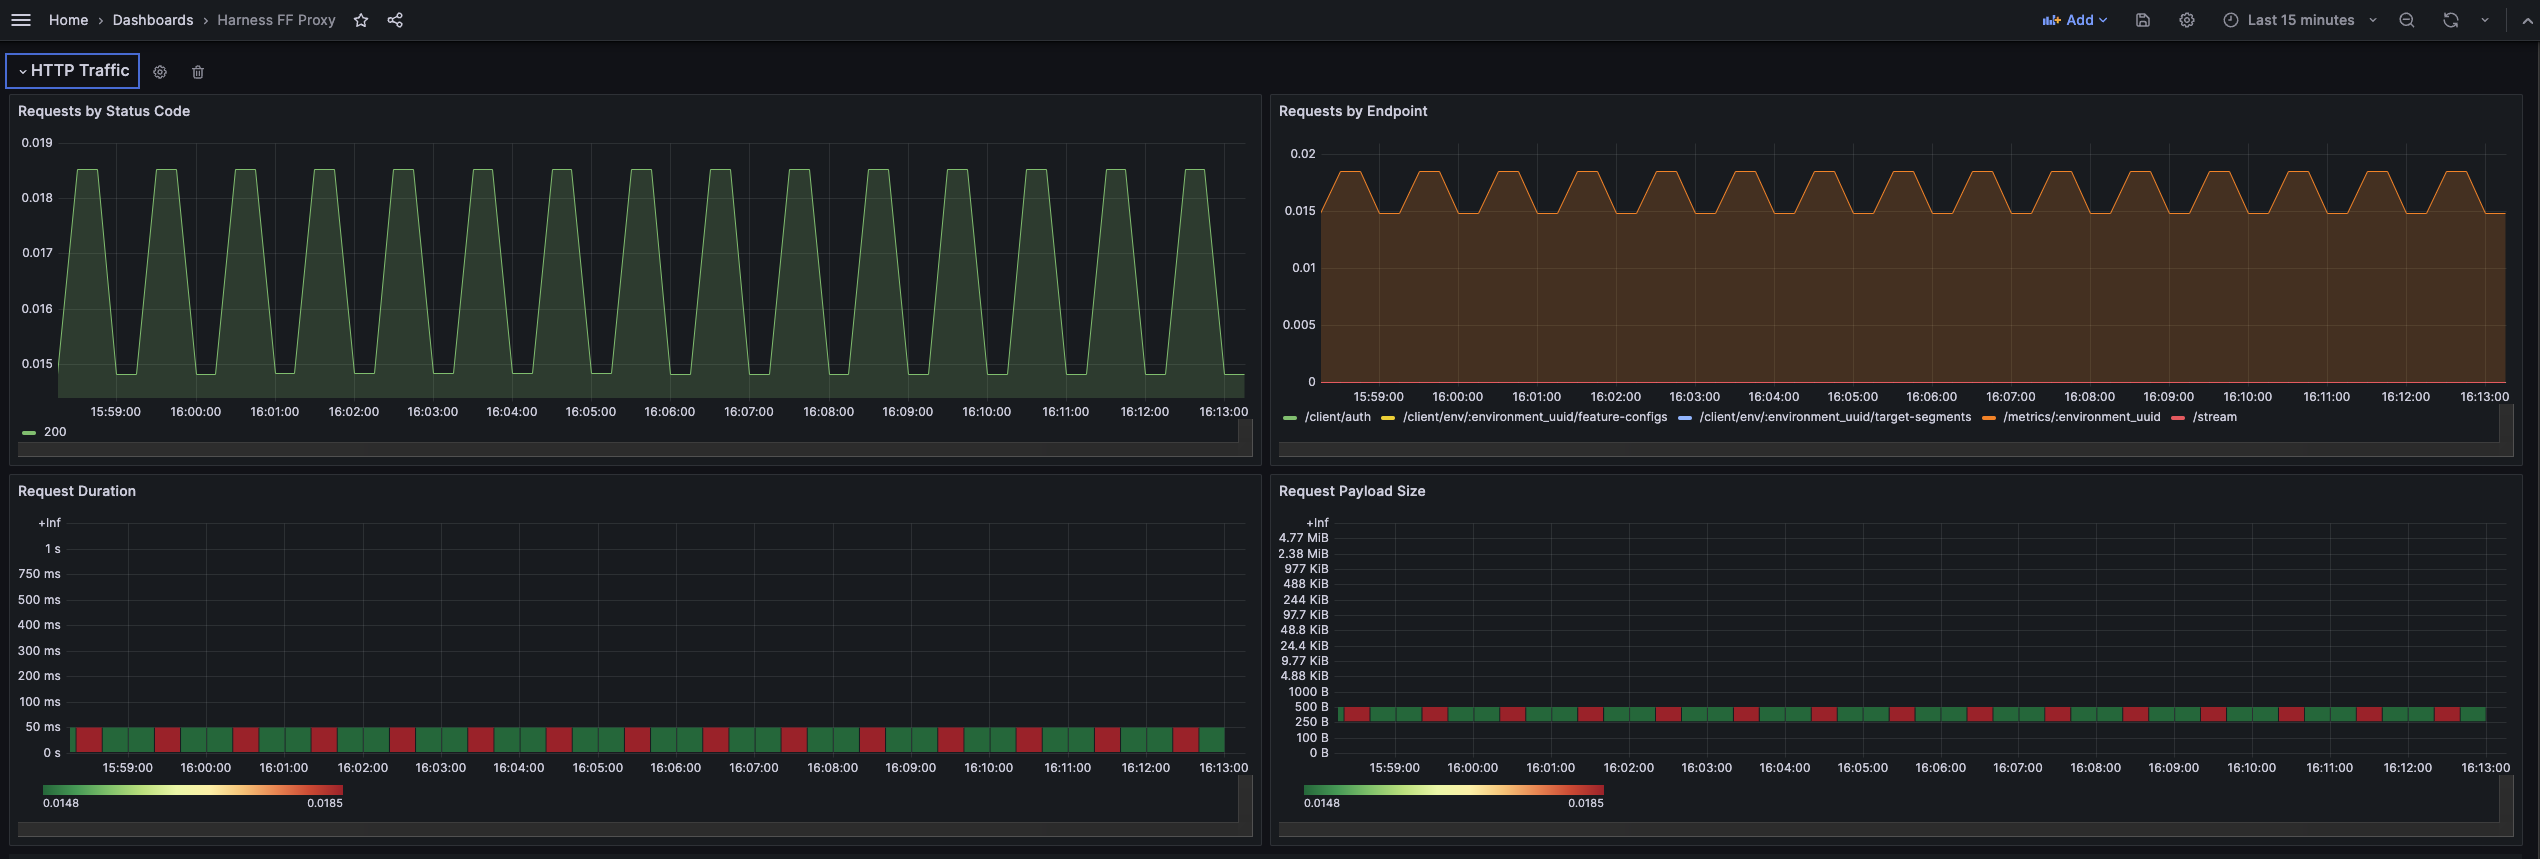Click the 0.02 y-axis label in Endpoint panel
Image resolution: width=2540 pixels, height=859 pixels.
[x=1303, y=154]
